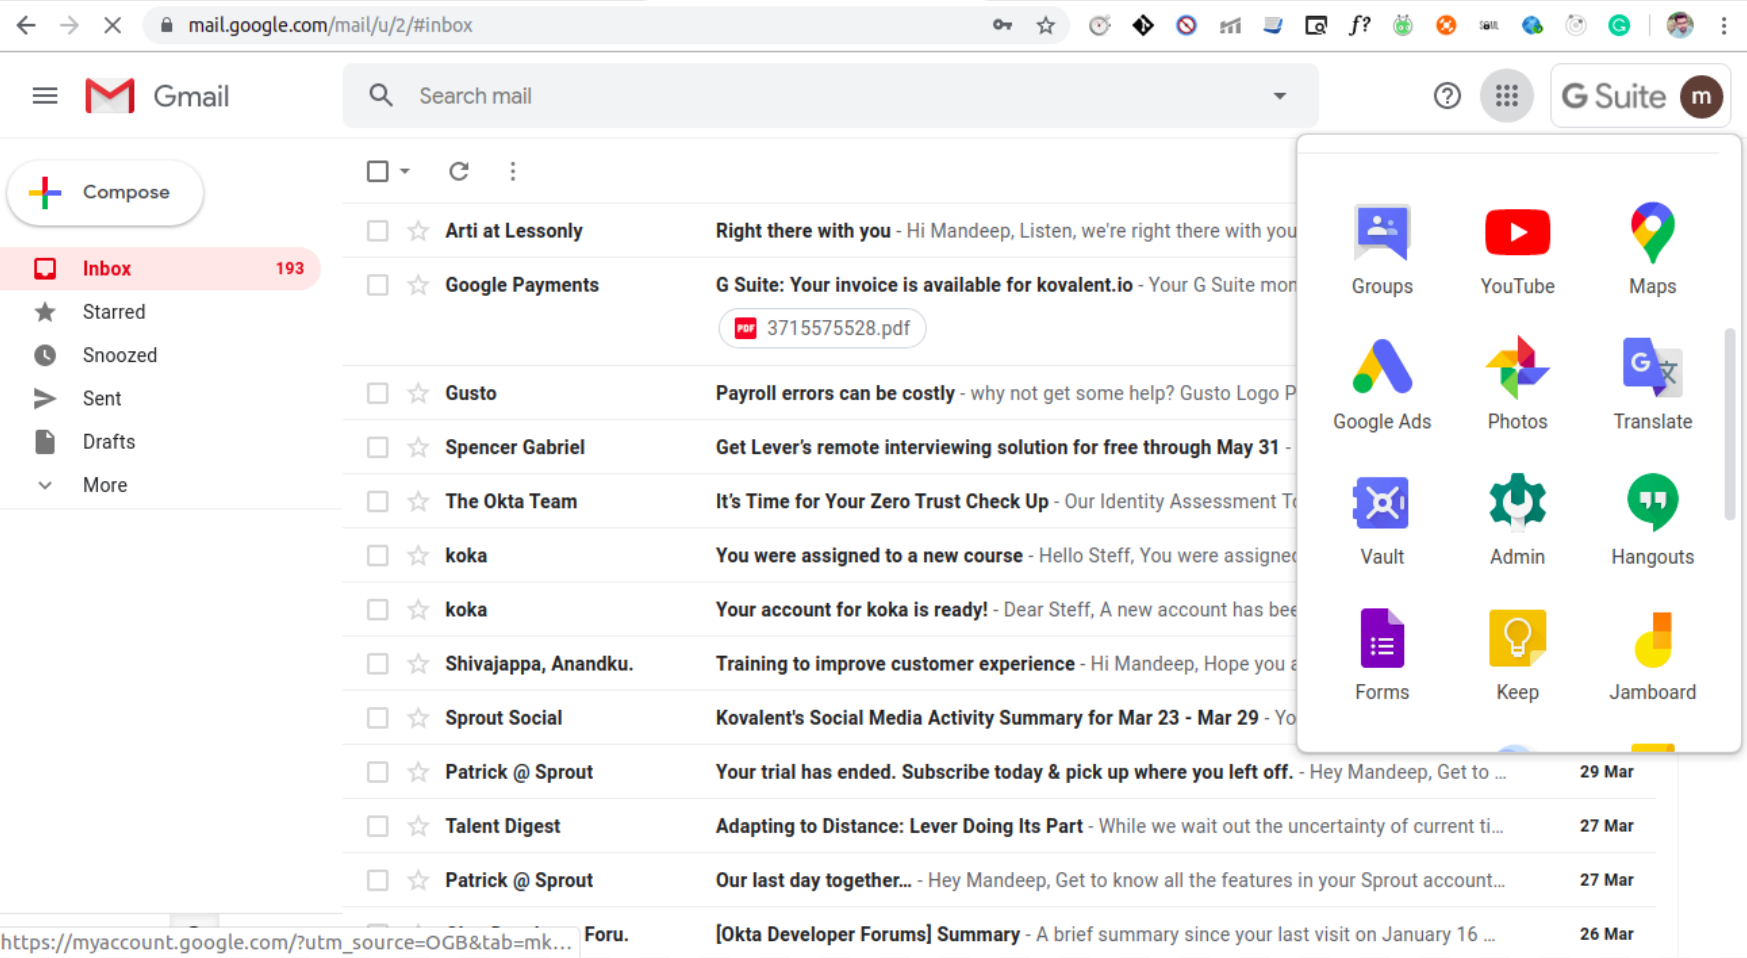
Task: Star the Gusto email
Action: tap(418, 393)
